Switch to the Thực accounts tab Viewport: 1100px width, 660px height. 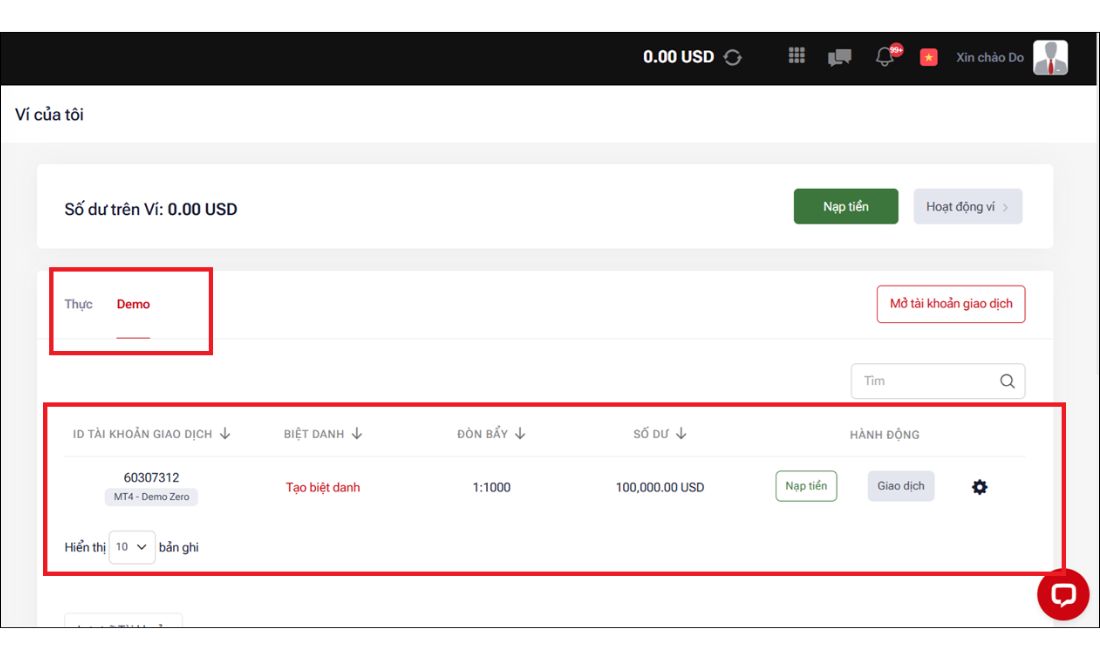point(79,304)
